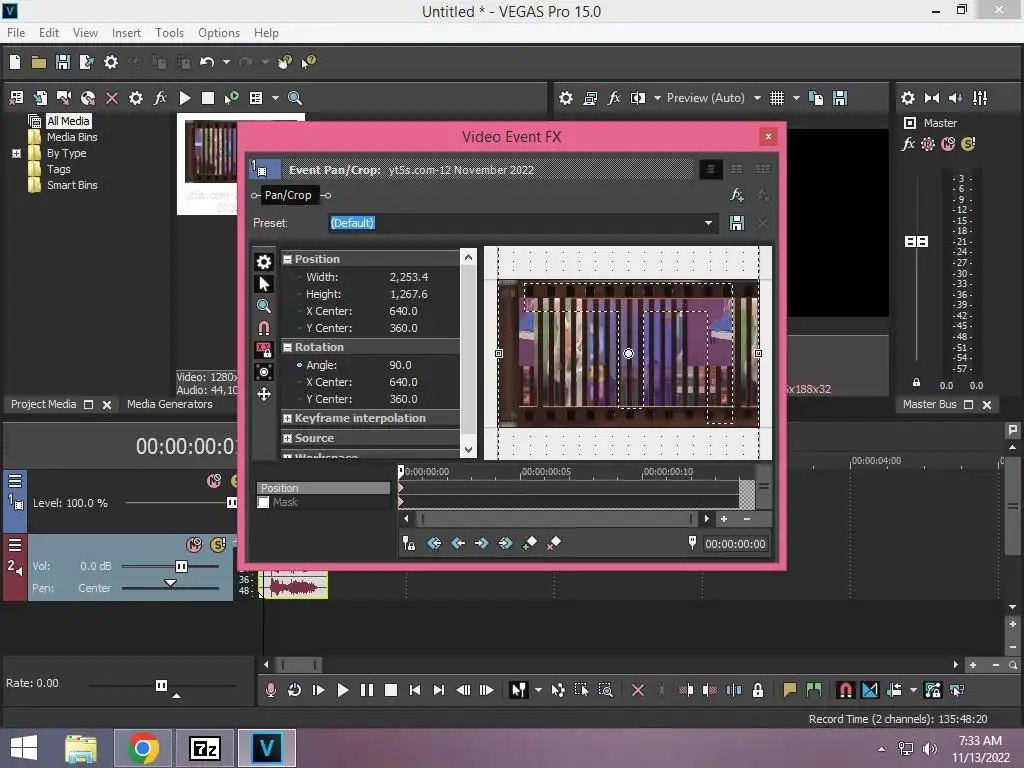Screen dimensions: 1024x768
Task: Select the Normal Edit arrow tool in Pan/Crop
Action: (x=264, y=284)
